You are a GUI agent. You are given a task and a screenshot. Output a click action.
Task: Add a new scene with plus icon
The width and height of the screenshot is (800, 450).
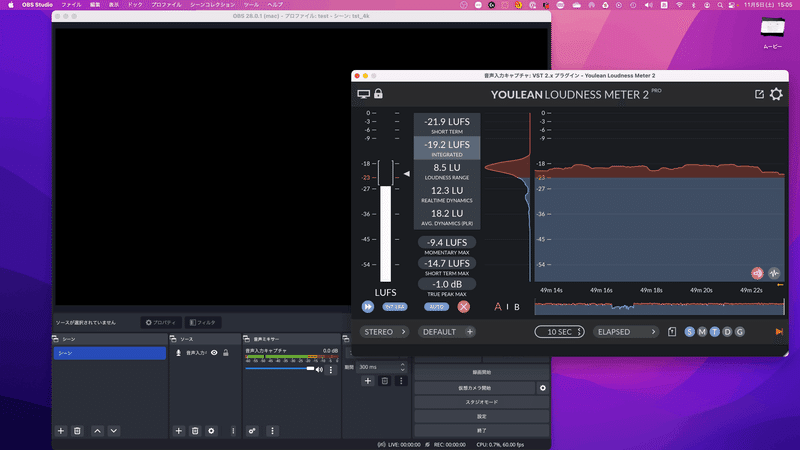coord(61,431)
